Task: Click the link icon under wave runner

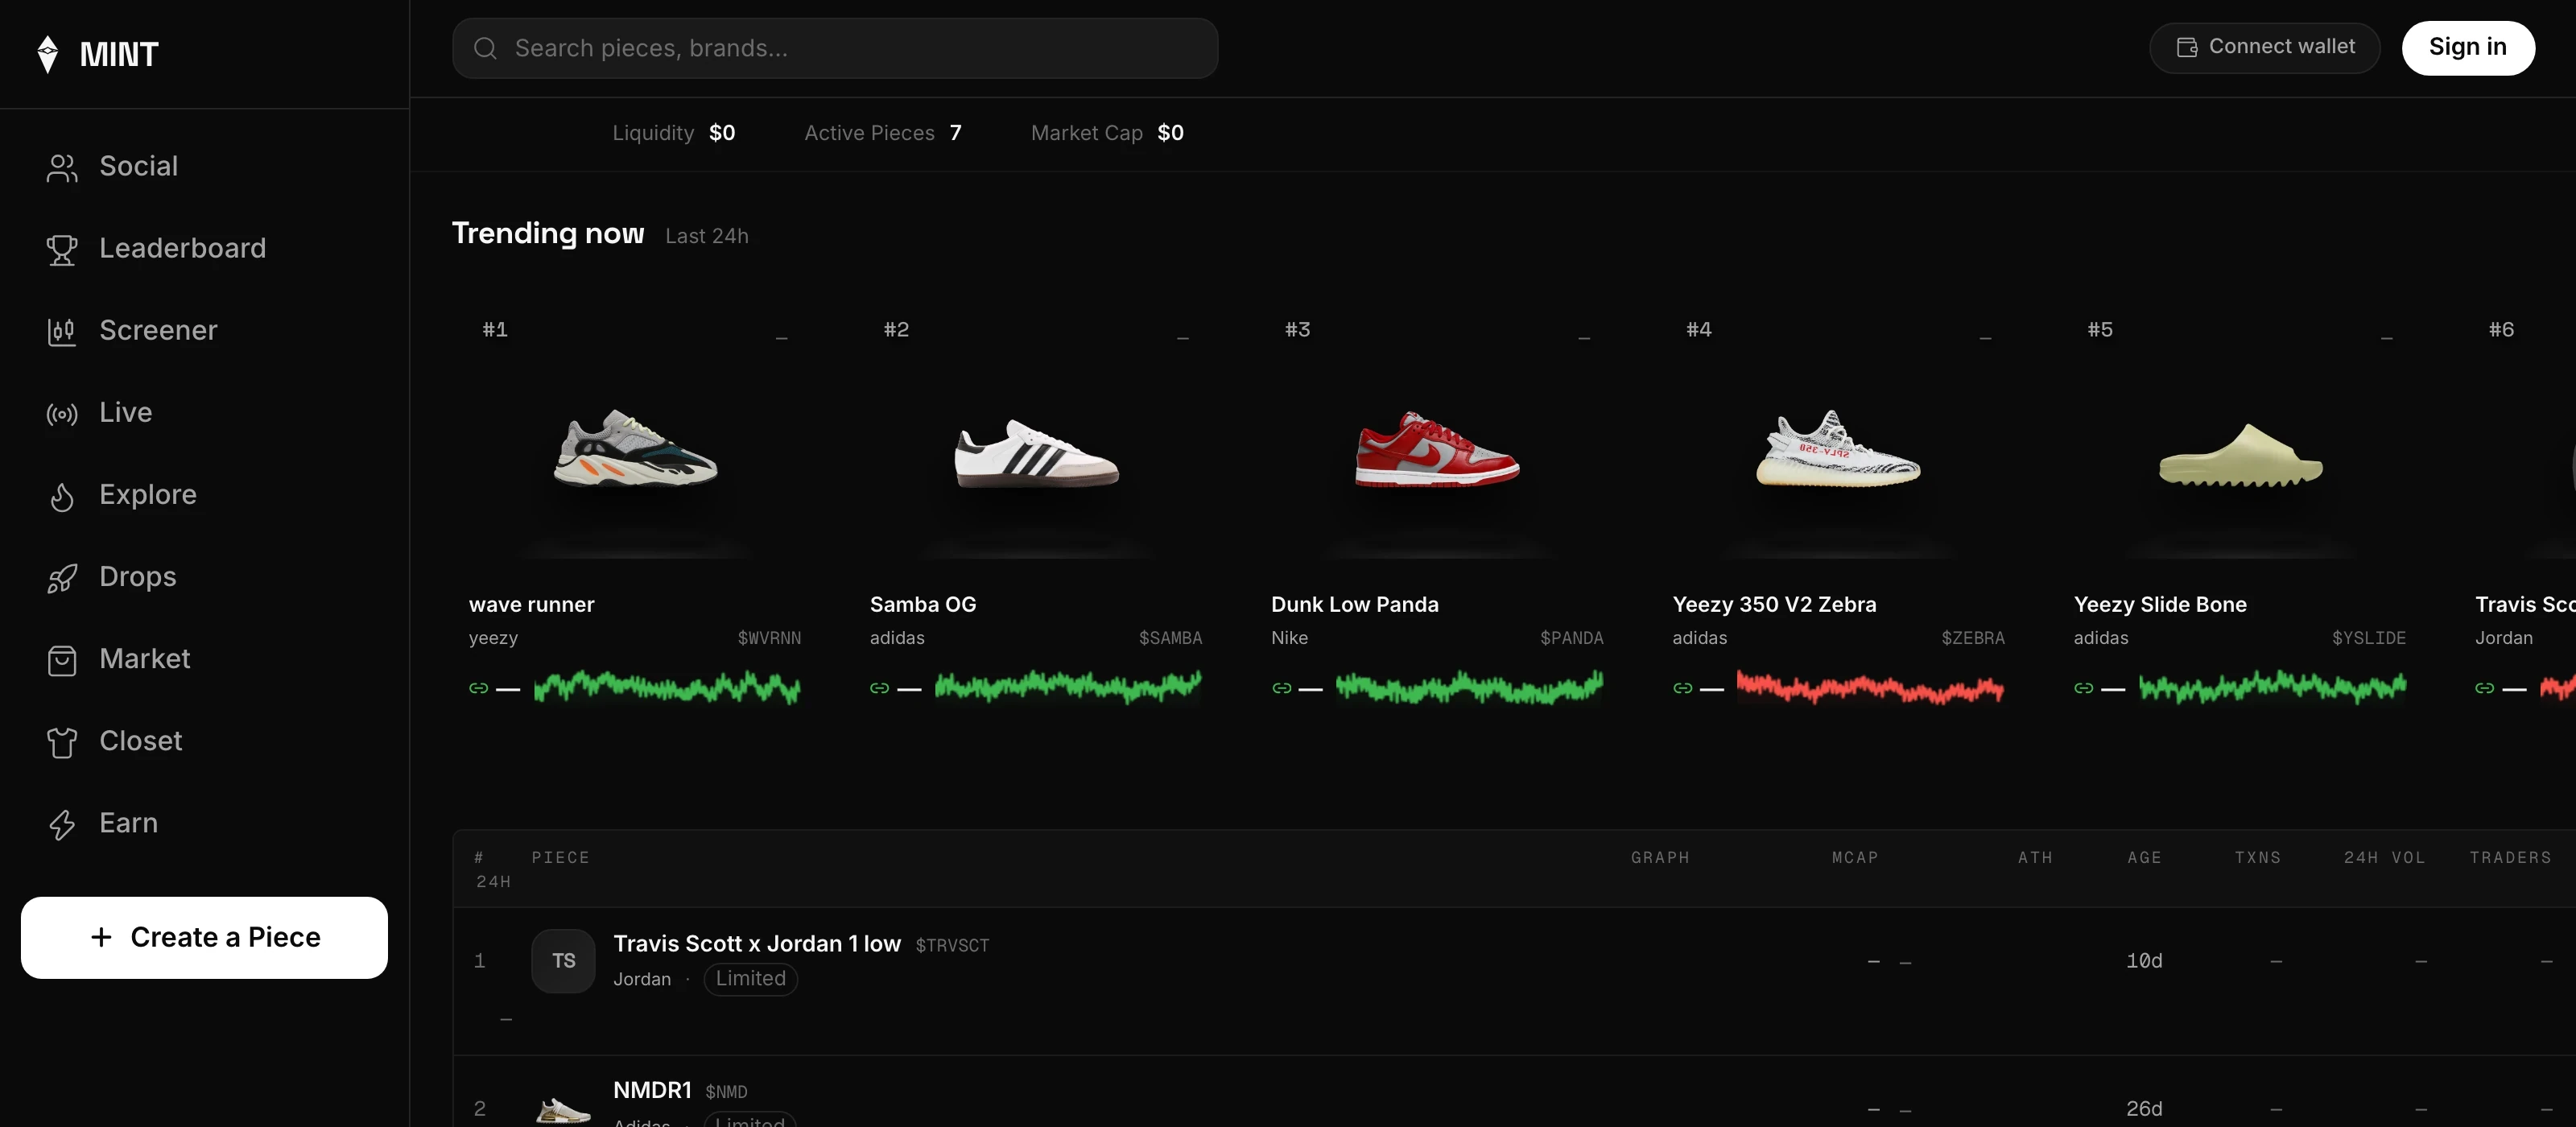Action: (x=478, y=688)
